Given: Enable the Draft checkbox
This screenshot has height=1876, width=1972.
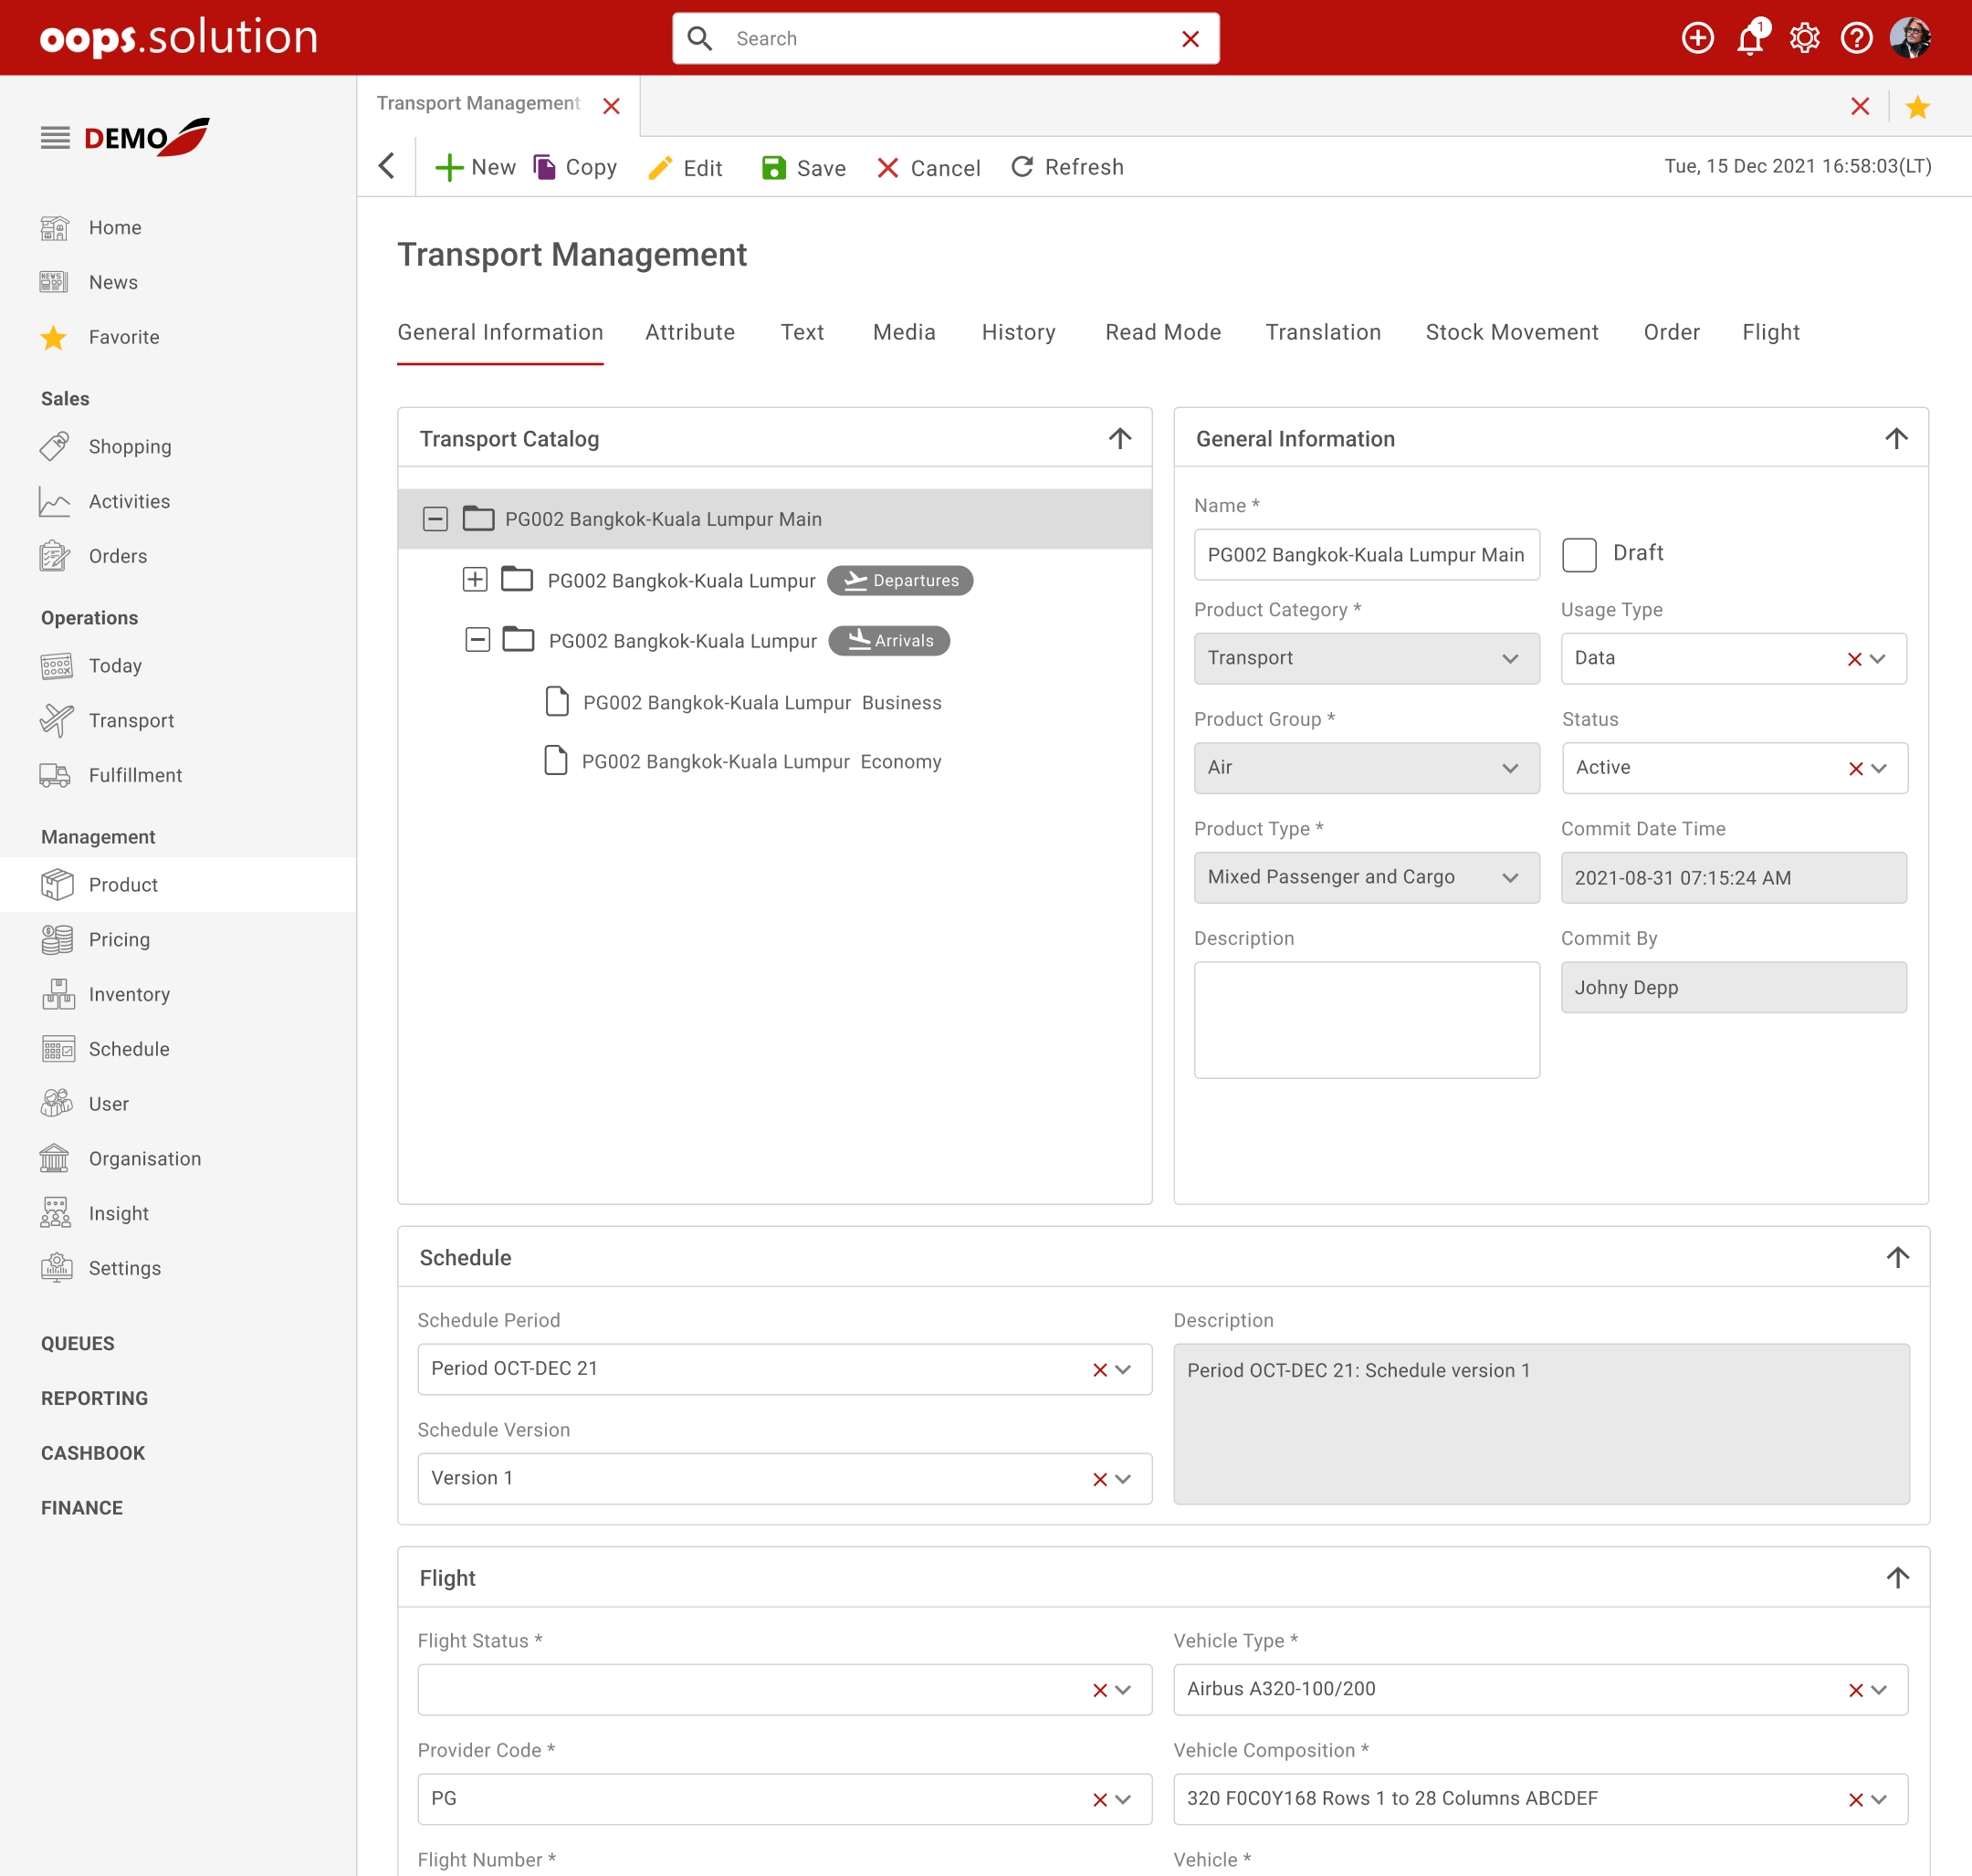Looking at the screenshot, I should (1579, 554).
